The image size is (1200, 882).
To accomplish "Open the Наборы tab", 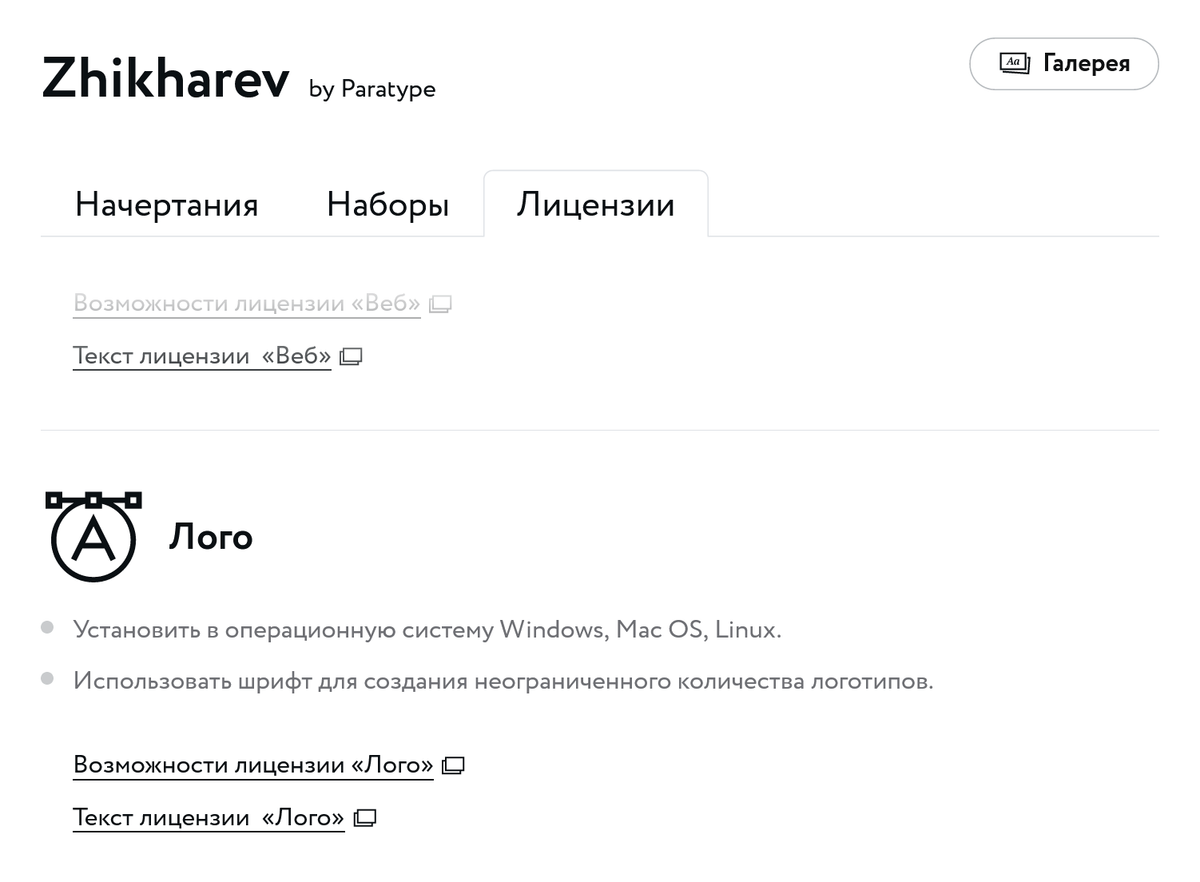I will 387,204.
